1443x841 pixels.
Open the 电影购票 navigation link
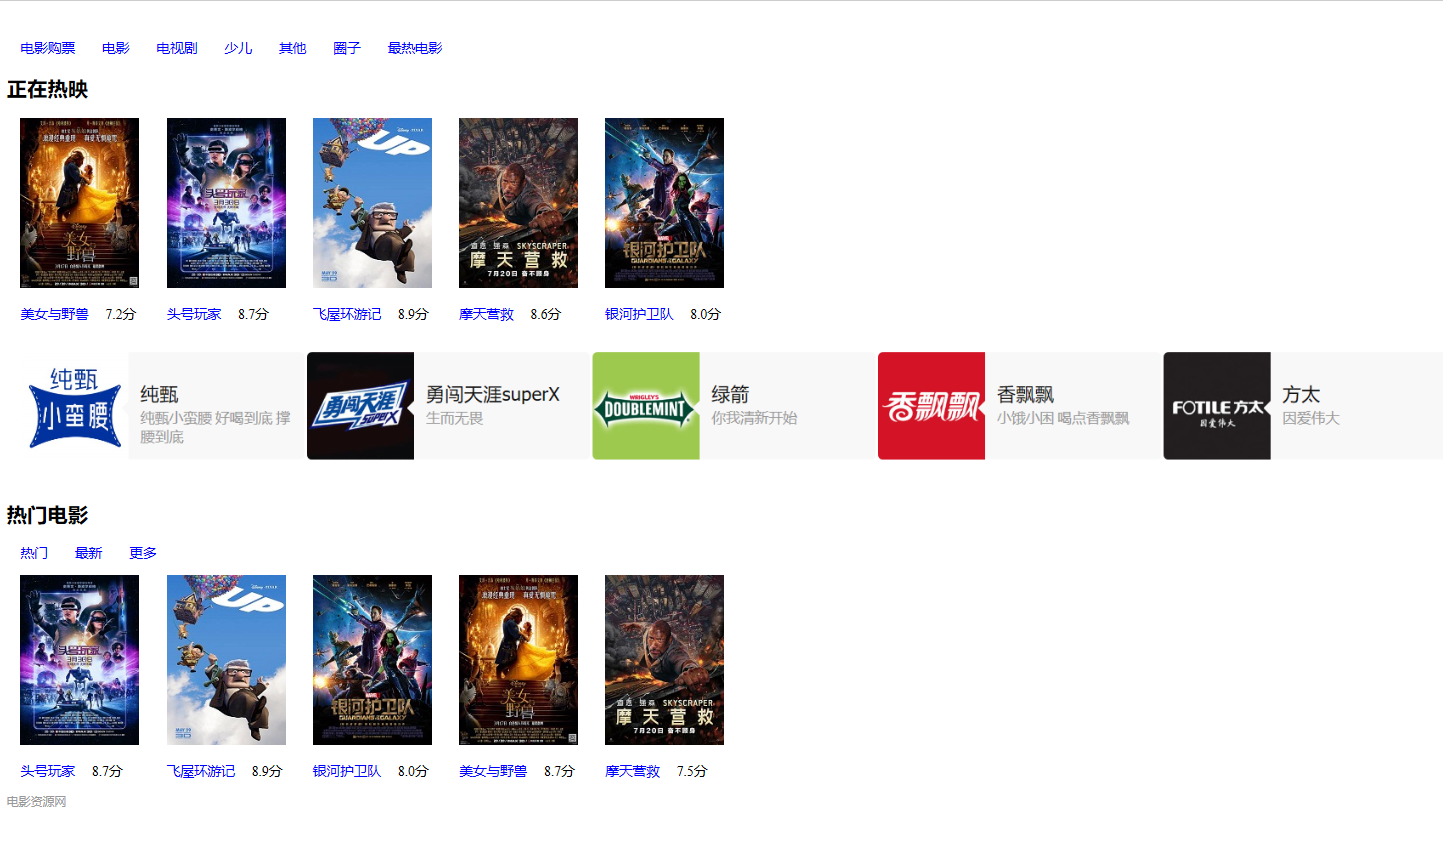click(48, 48)
